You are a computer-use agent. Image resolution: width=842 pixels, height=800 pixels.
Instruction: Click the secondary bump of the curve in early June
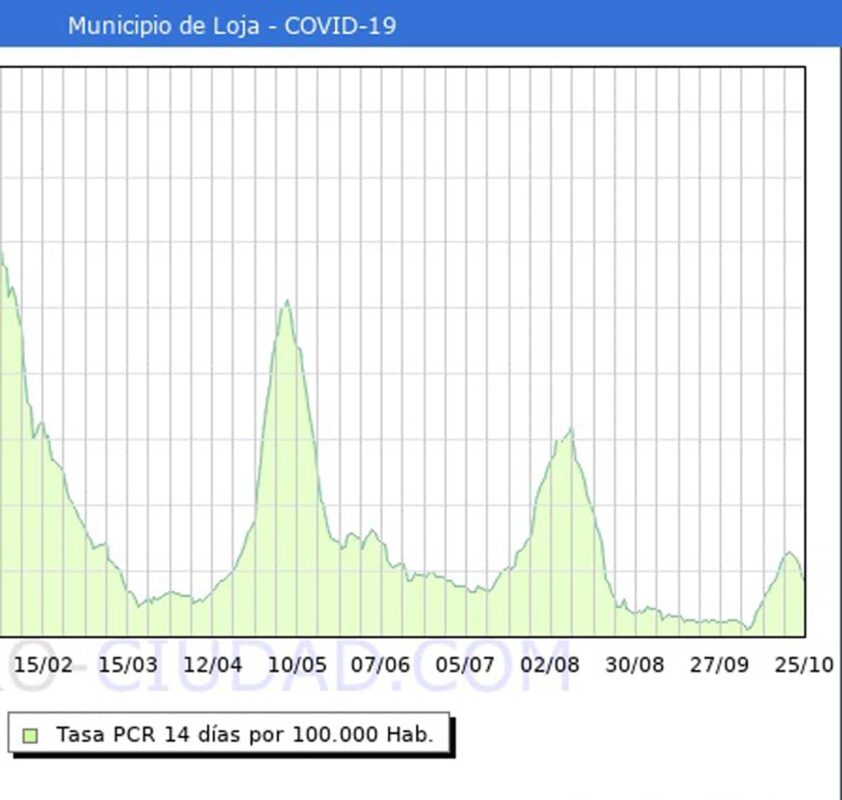pyautogui.click(x=372, y=532)
